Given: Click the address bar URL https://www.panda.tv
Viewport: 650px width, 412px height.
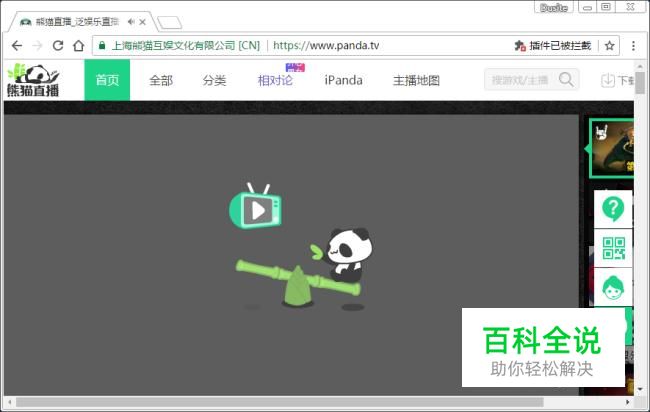Looking at the screenshot, I should coord(326,46).
